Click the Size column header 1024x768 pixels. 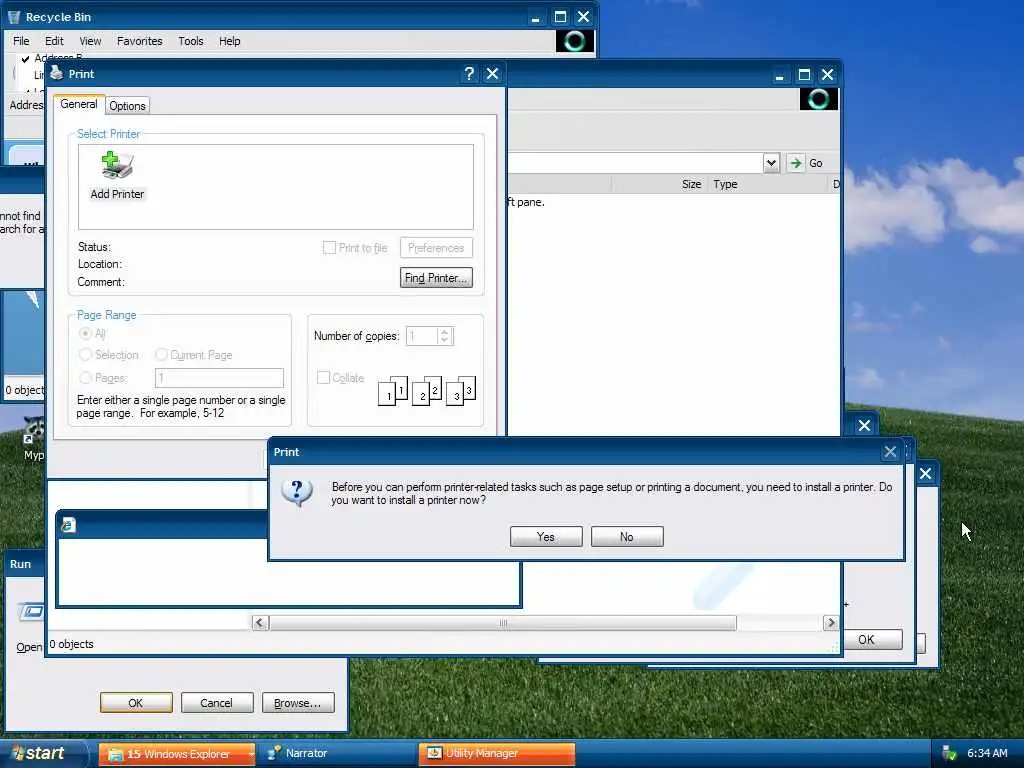[x=658, y=184]
